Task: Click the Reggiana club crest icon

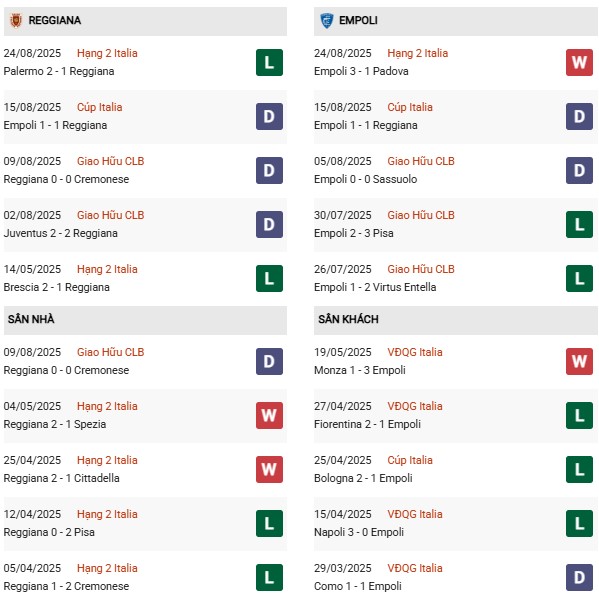Action: click(16, 21)
